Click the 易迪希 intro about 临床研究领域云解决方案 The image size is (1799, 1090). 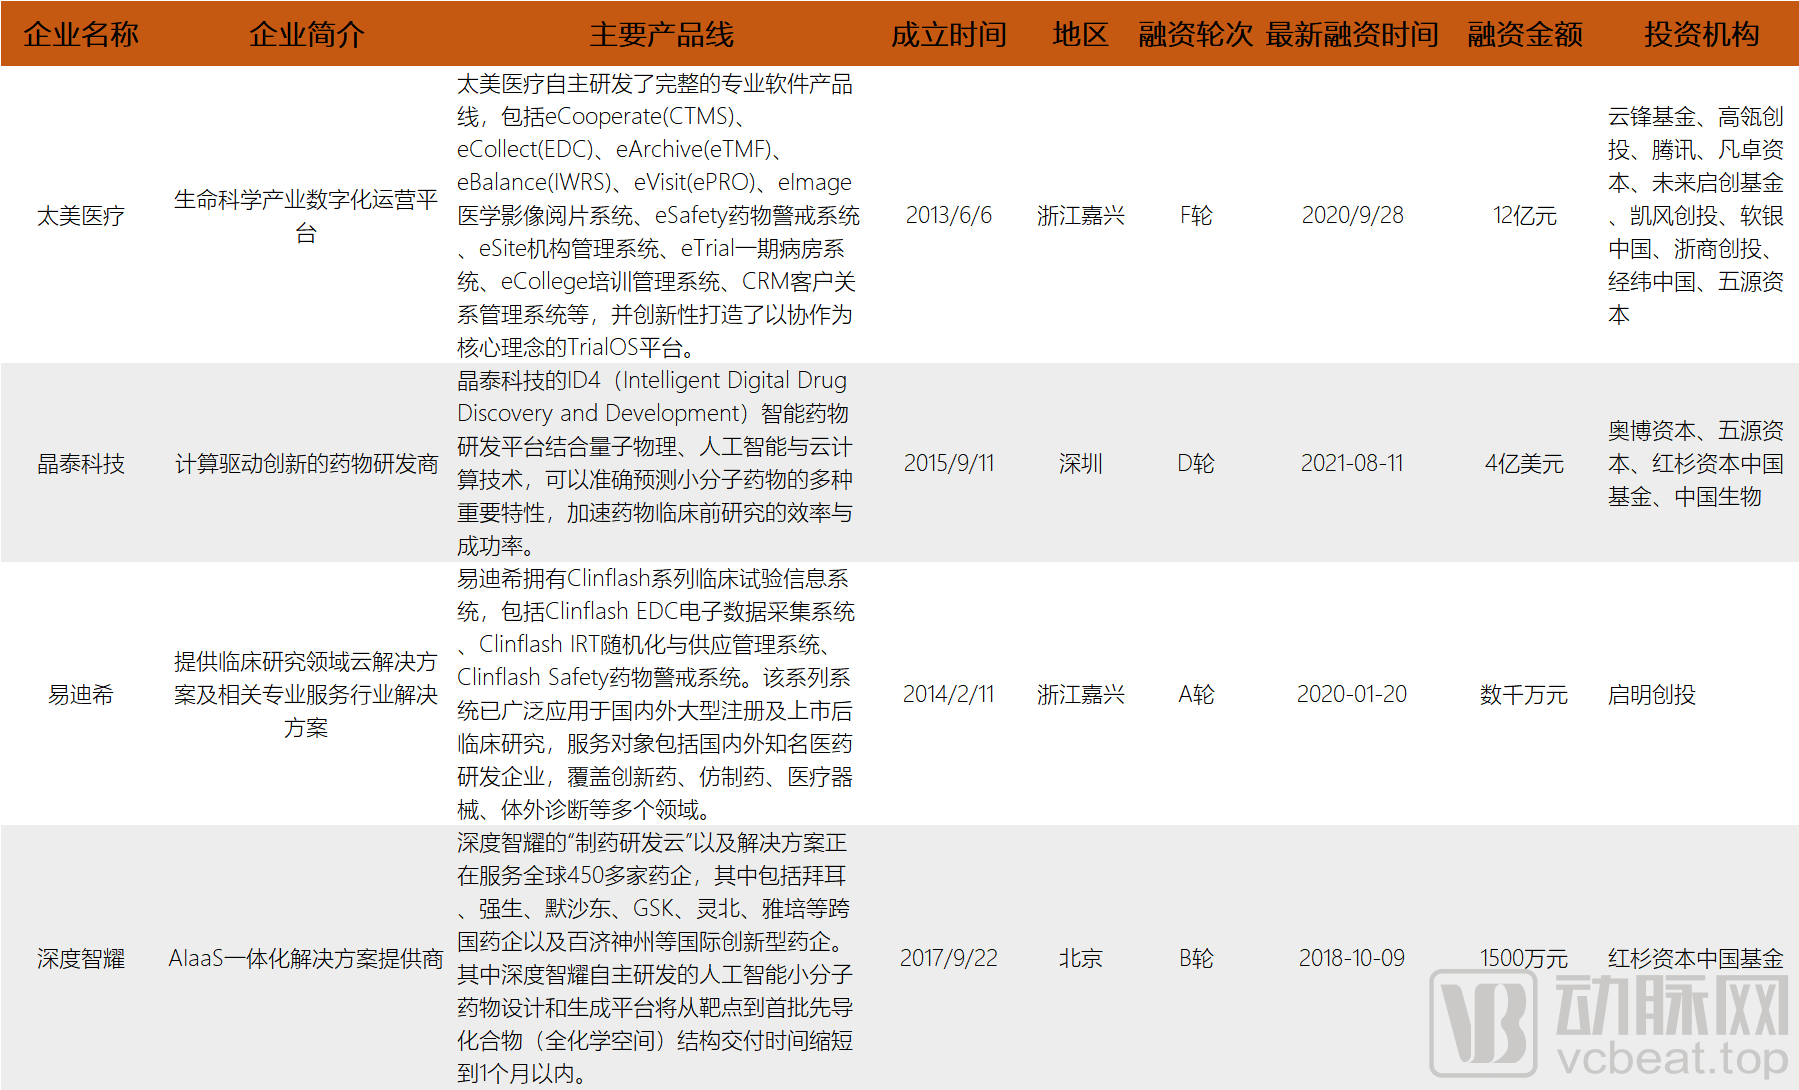click(x=306, y=695)
